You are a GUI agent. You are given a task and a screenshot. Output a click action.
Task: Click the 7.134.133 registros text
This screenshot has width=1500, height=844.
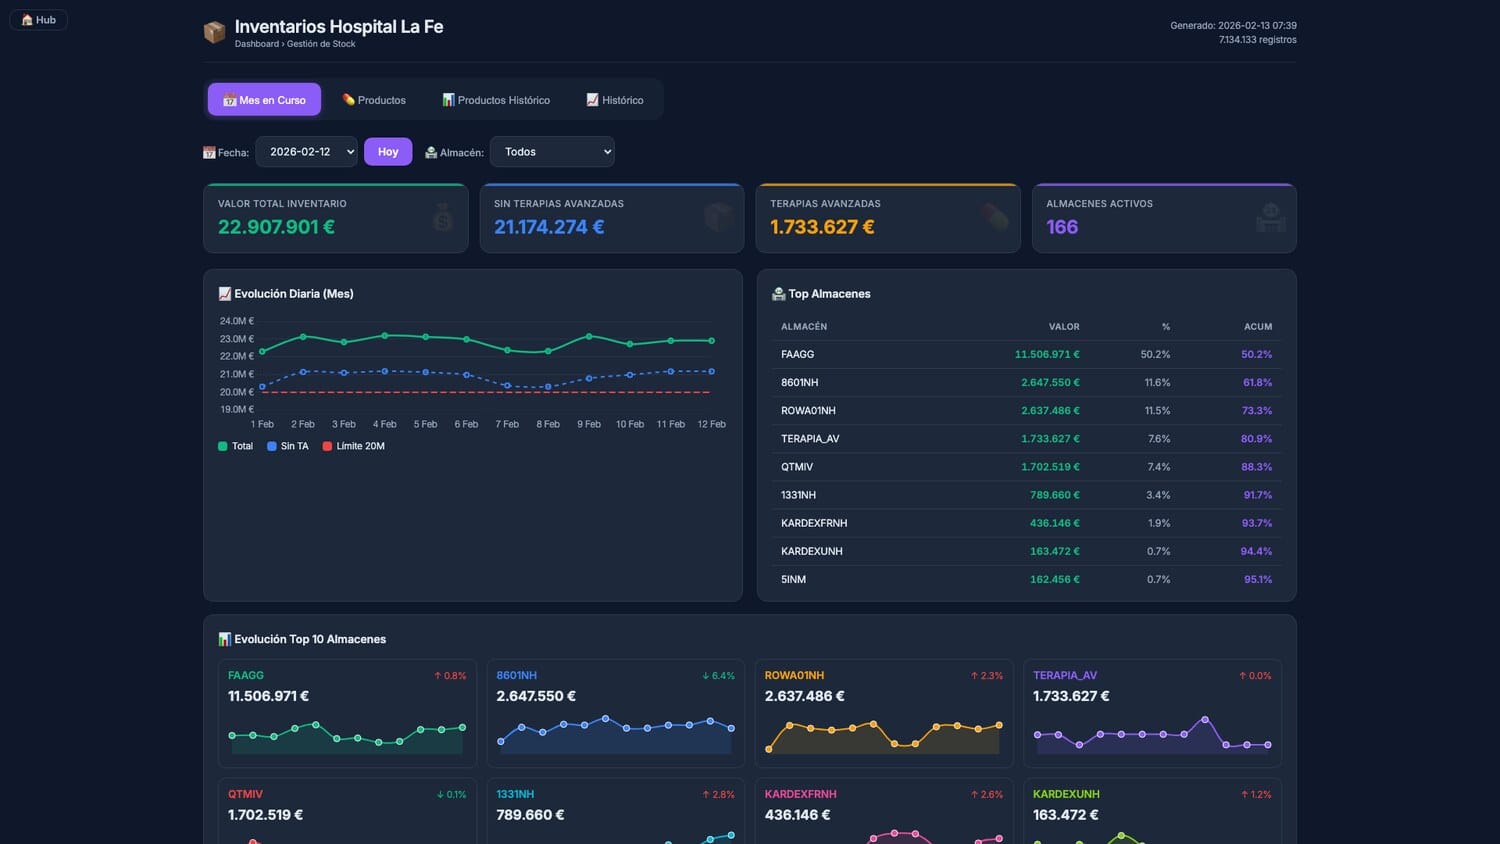pyautogui.click(x=1258, y=40)
